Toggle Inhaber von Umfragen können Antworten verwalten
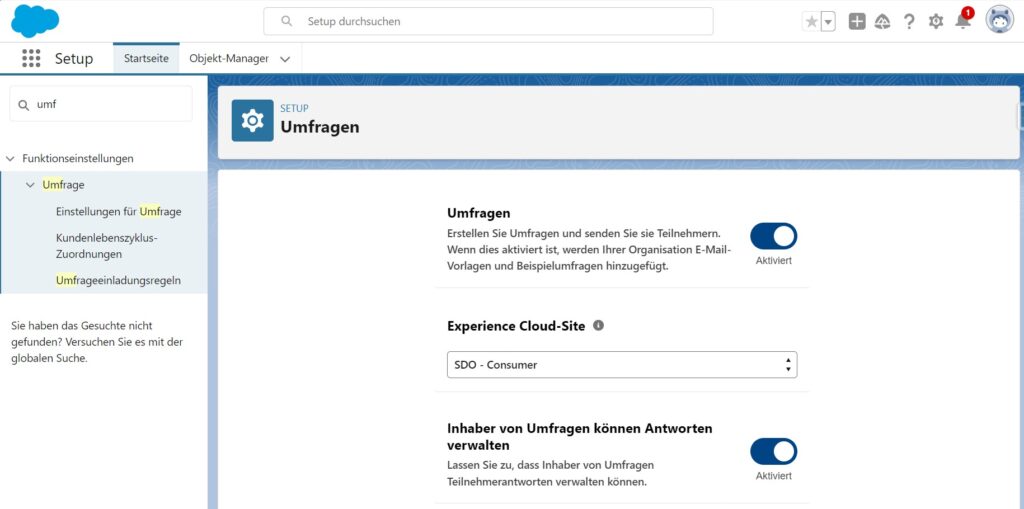This screenshot has width=1024, height=509. (773, 451)
